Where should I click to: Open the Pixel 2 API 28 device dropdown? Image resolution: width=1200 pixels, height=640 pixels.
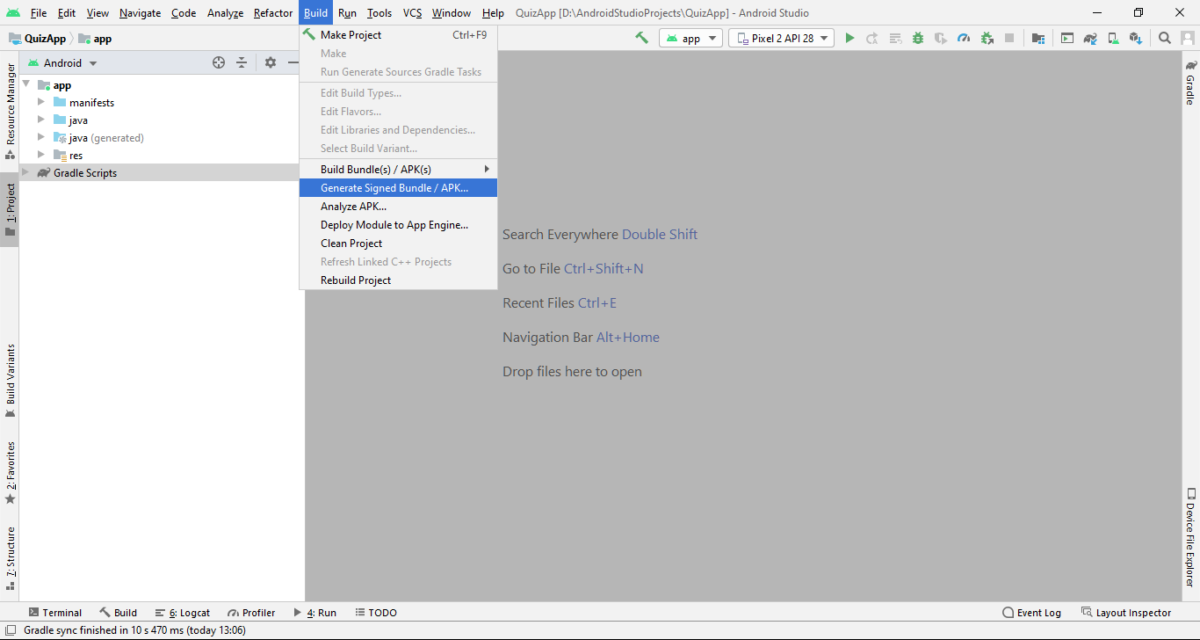coord(782,38)
